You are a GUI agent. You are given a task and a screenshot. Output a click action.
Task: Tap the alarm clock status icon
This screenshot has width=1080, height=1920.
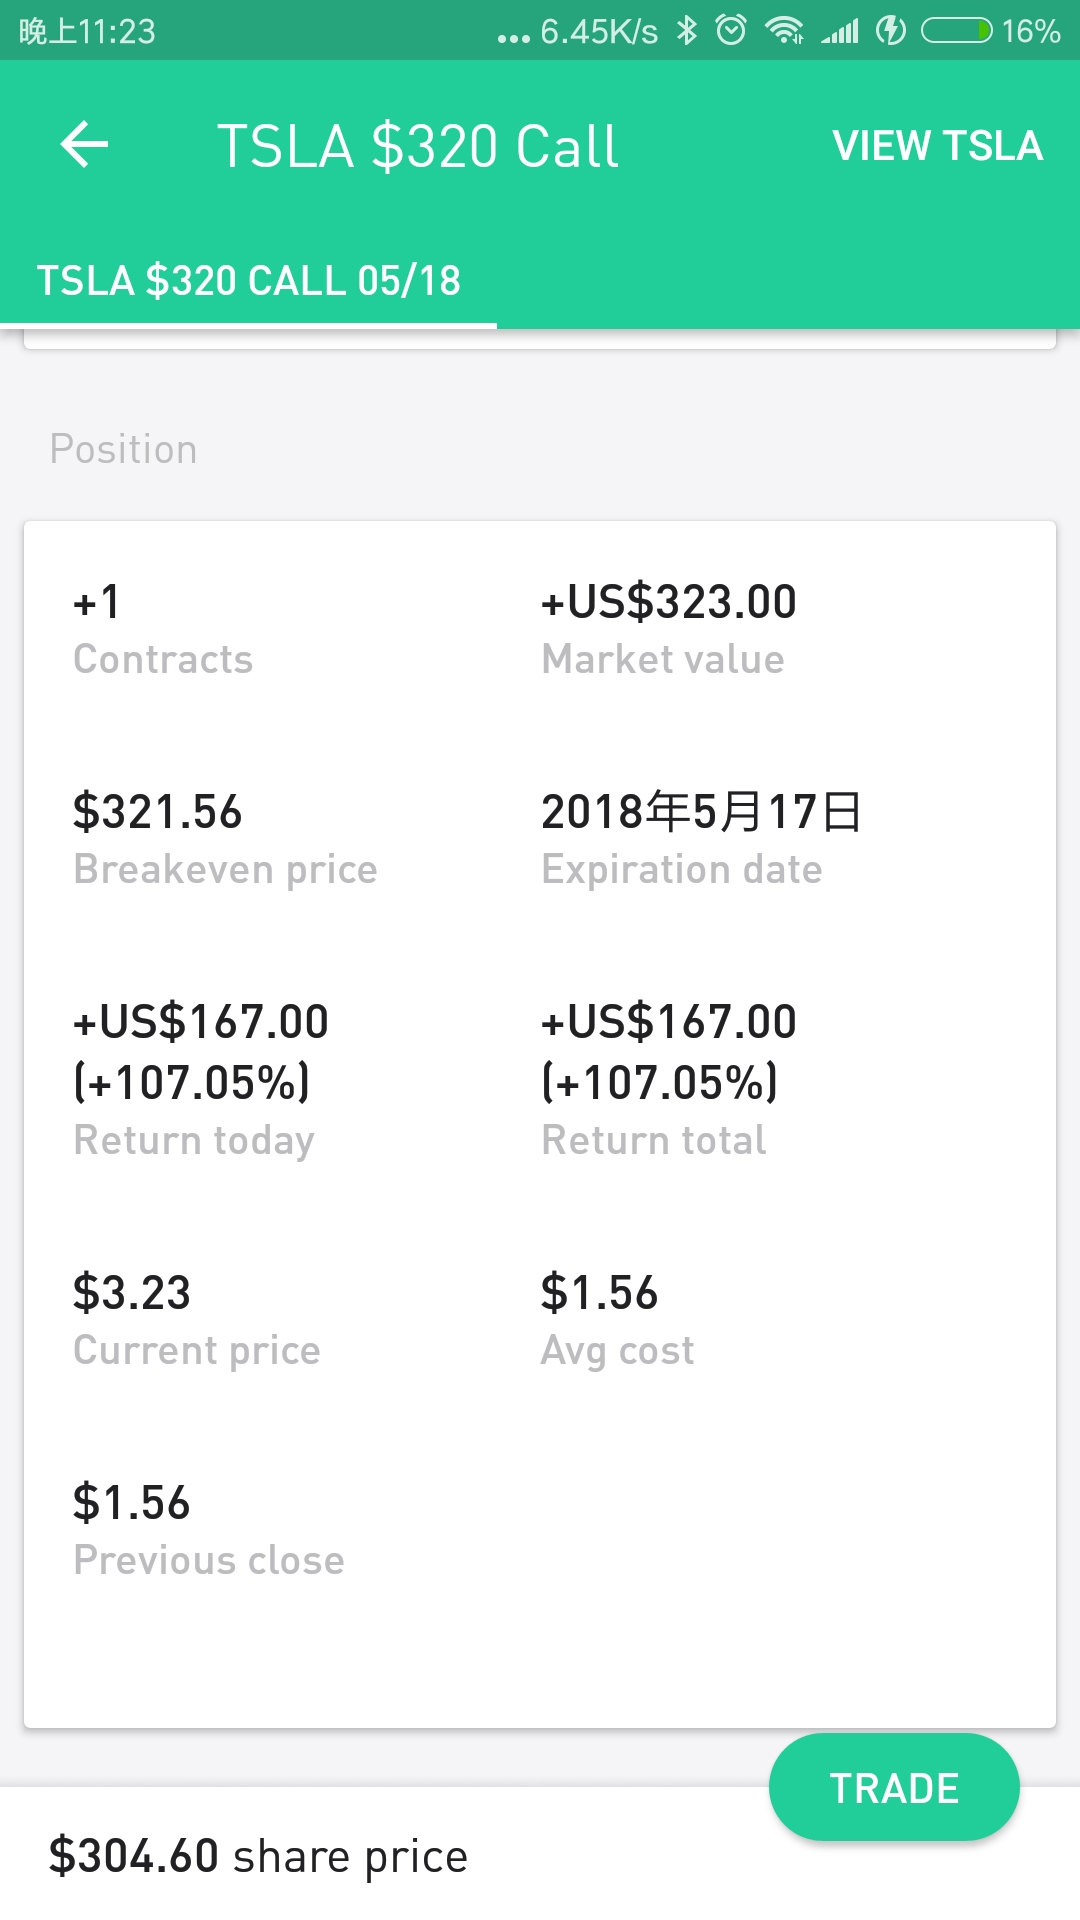click(x=731, y=31)
